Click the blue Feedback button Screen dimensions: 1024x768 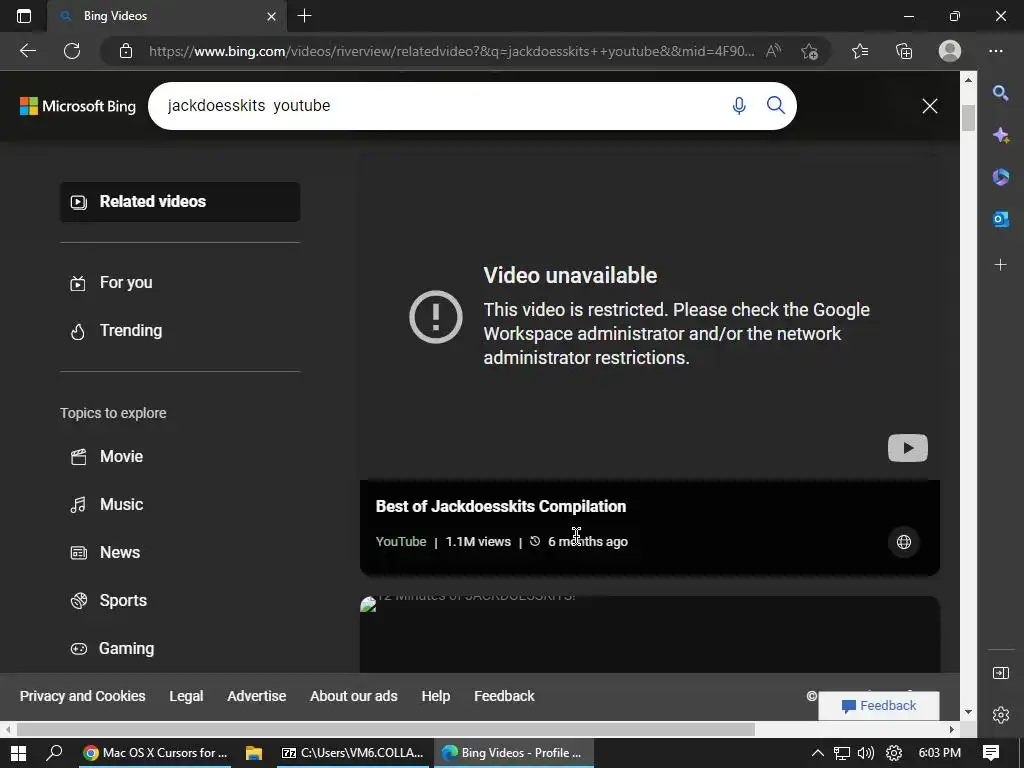(879, 706)
